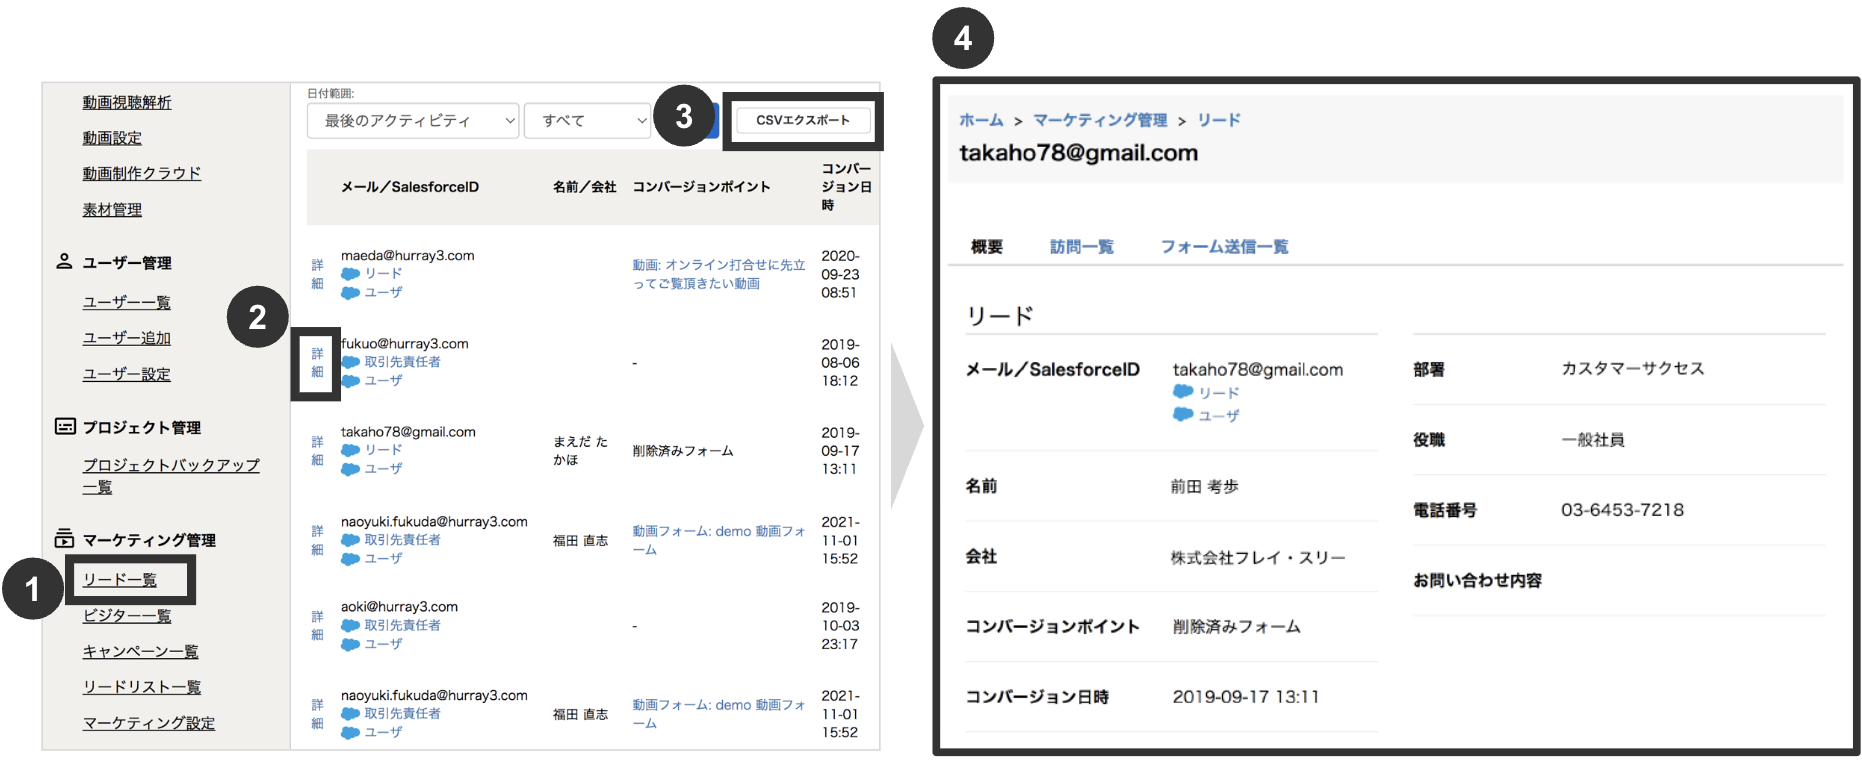This screenshot has height=762, width=1862.
Task: Switch to the フォーム送信一覧 tab
Action: click(x=1224, y=247)
